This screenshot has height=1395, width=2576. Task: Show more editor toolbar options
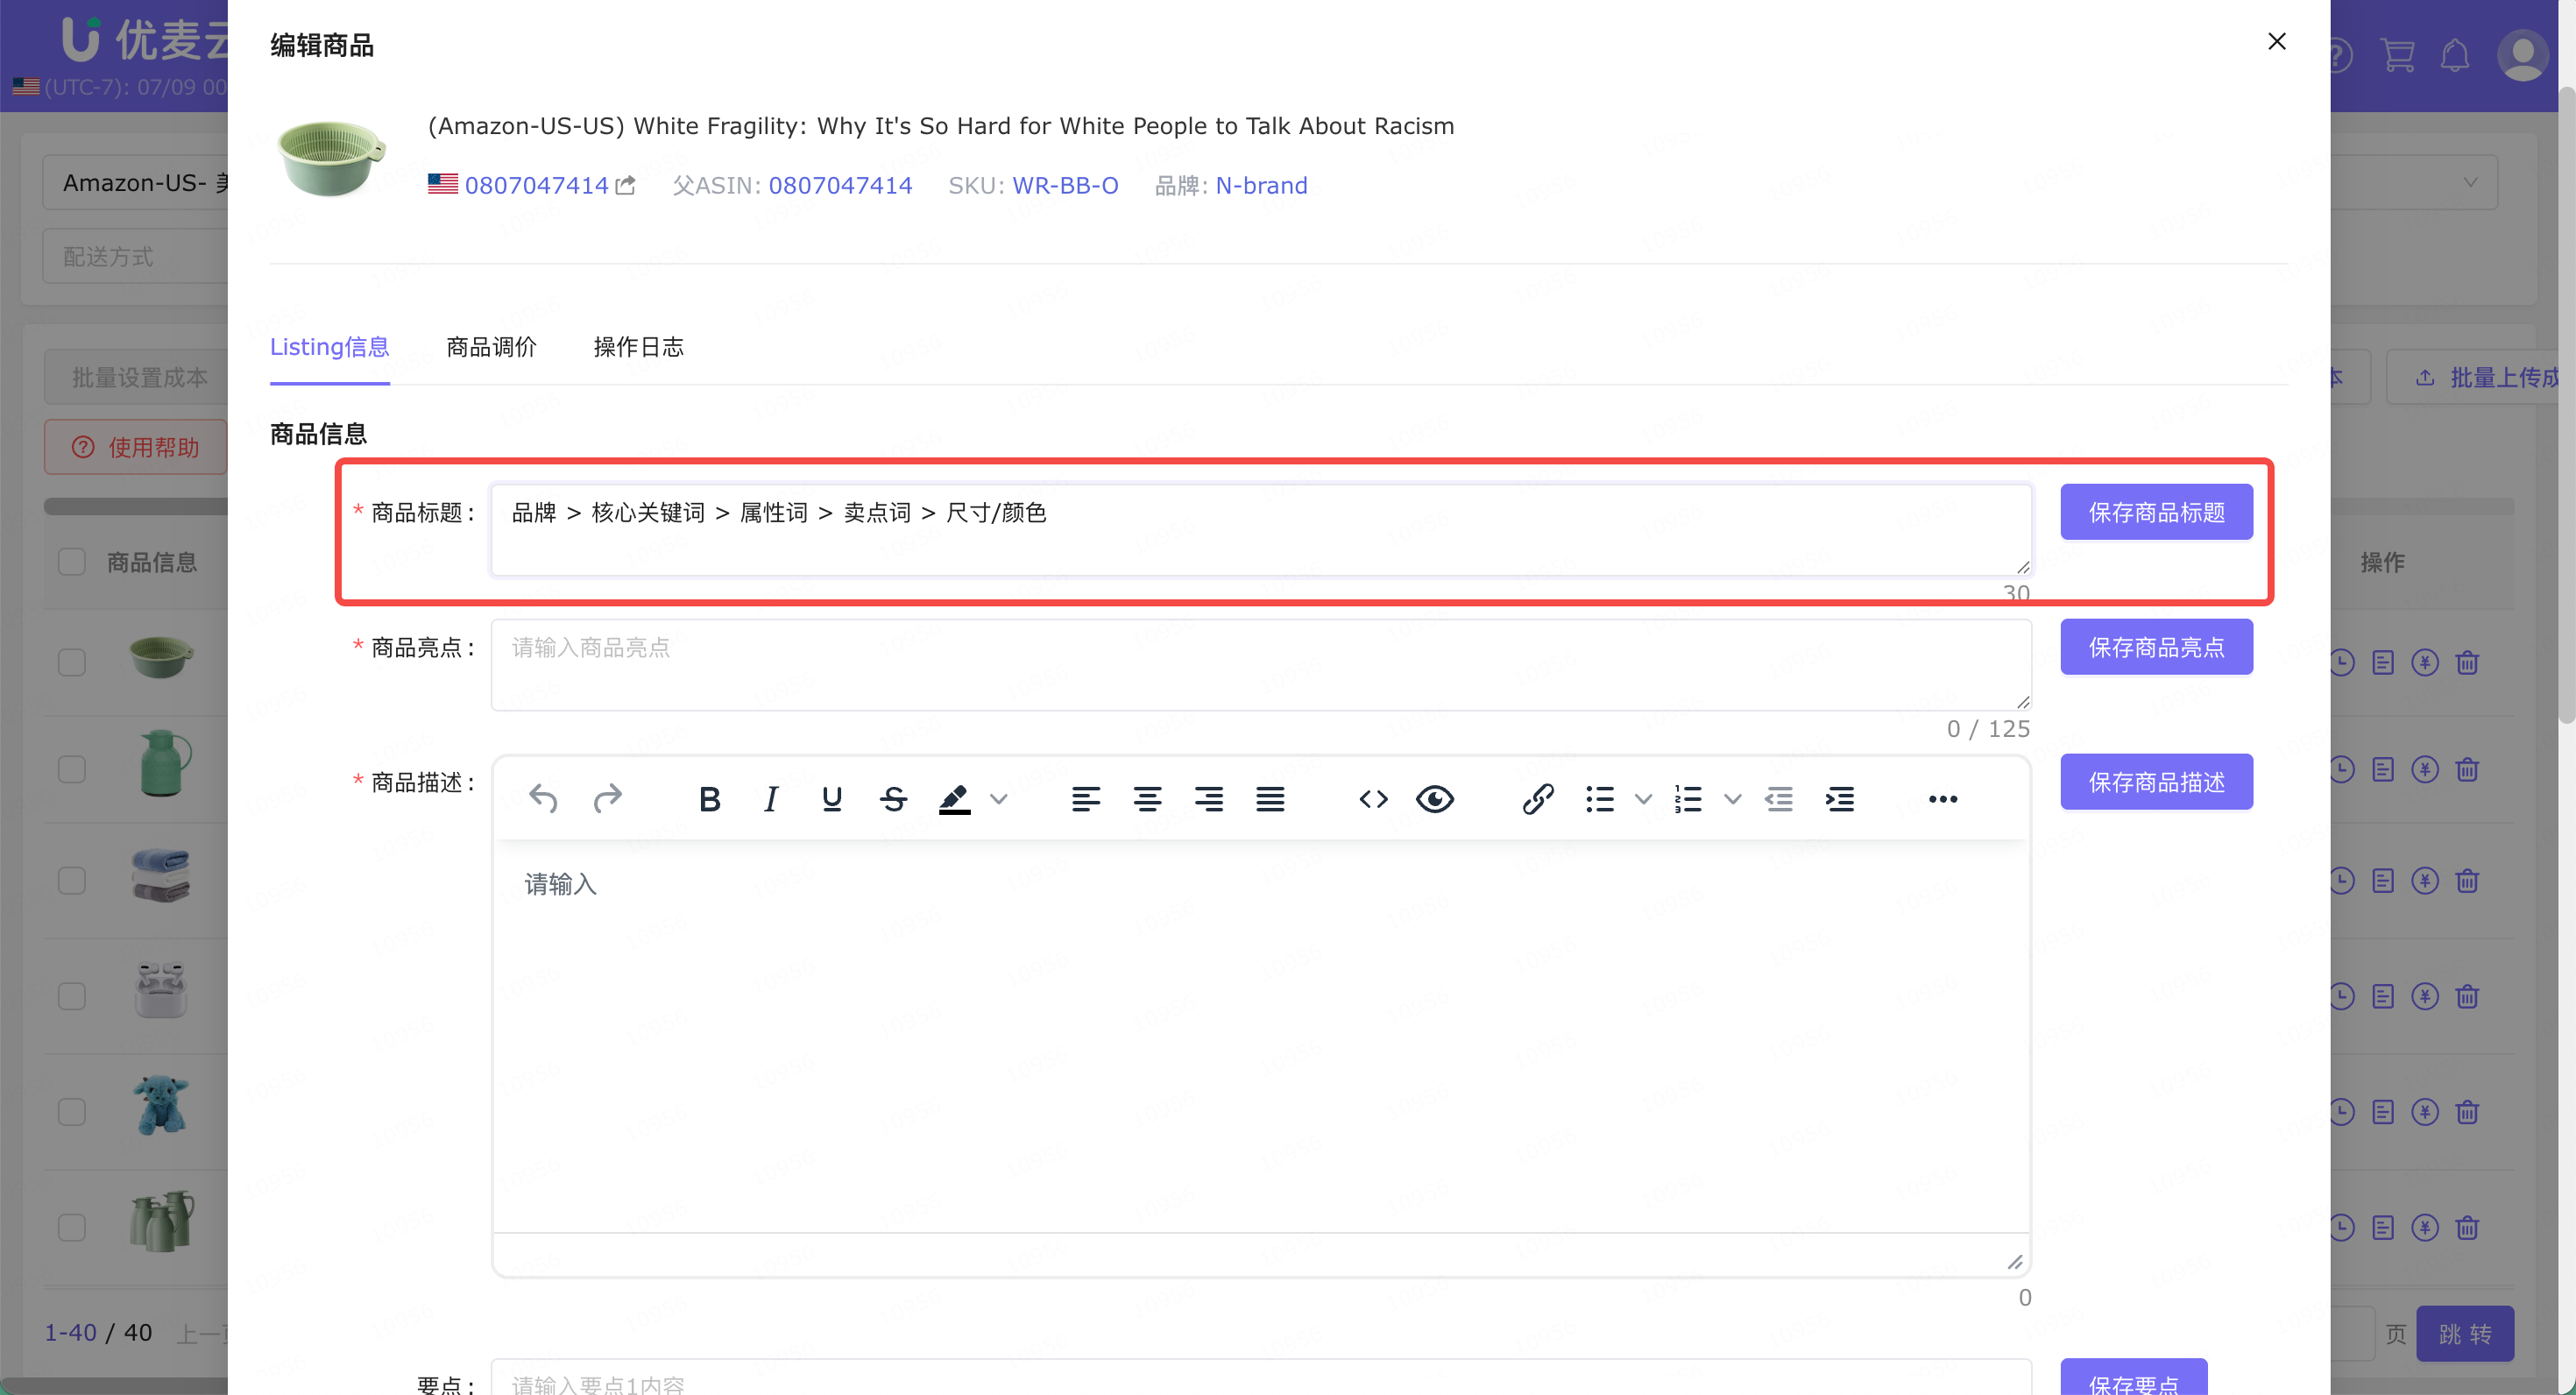pos(1943,799)
